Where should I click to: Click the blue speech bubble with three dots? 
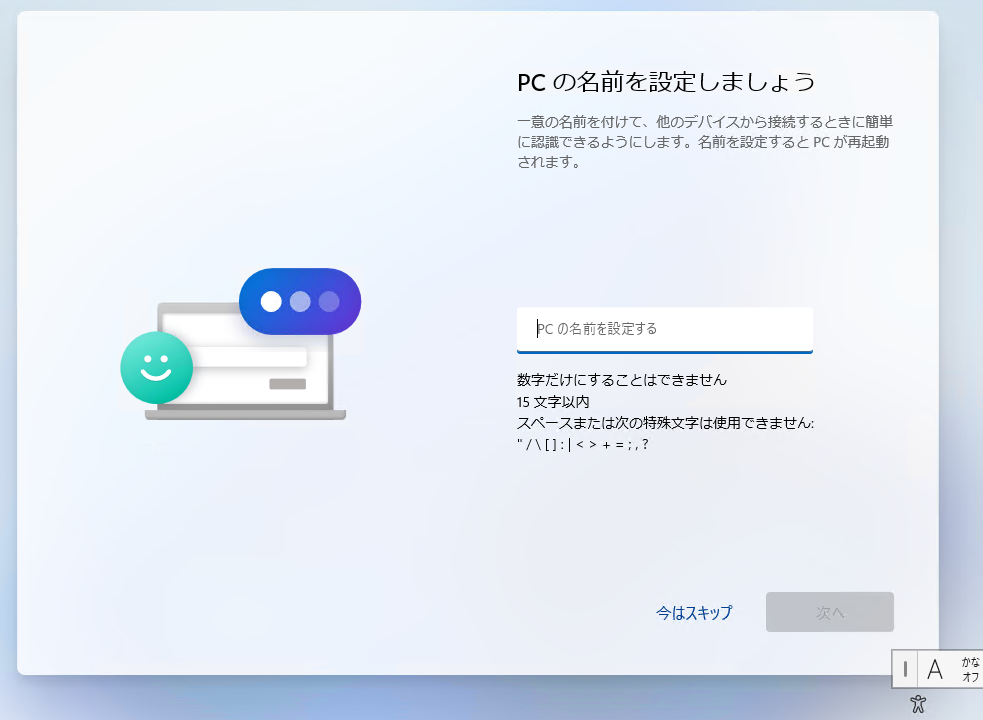299,300
